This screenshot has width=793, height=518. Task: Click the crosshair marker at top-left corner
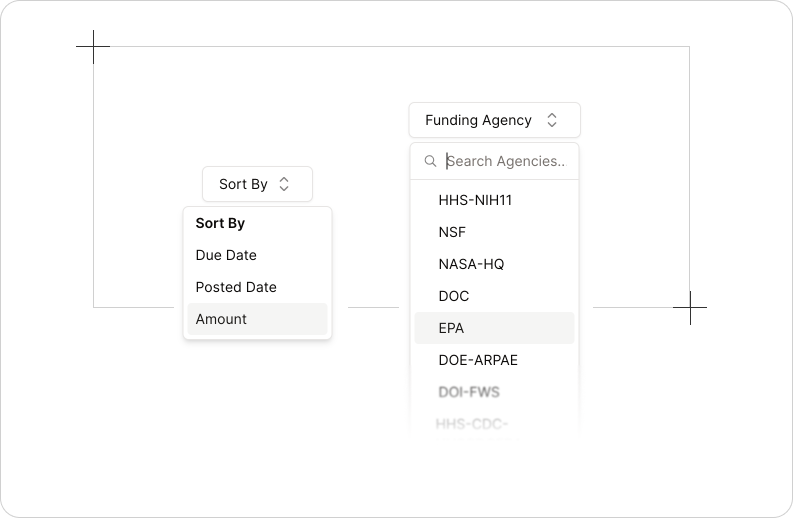click(93, 47)
